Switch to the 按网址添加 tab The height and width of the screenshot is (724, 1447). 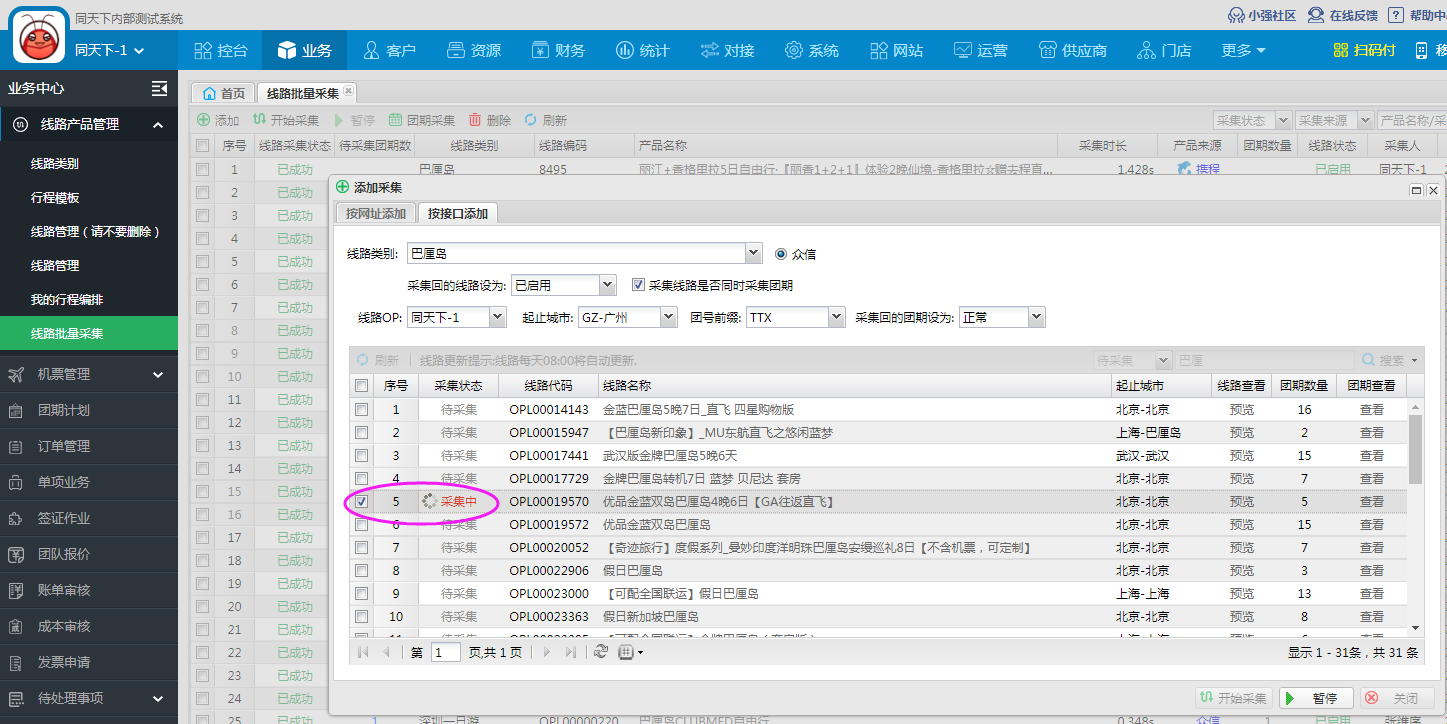pos(376,213)
